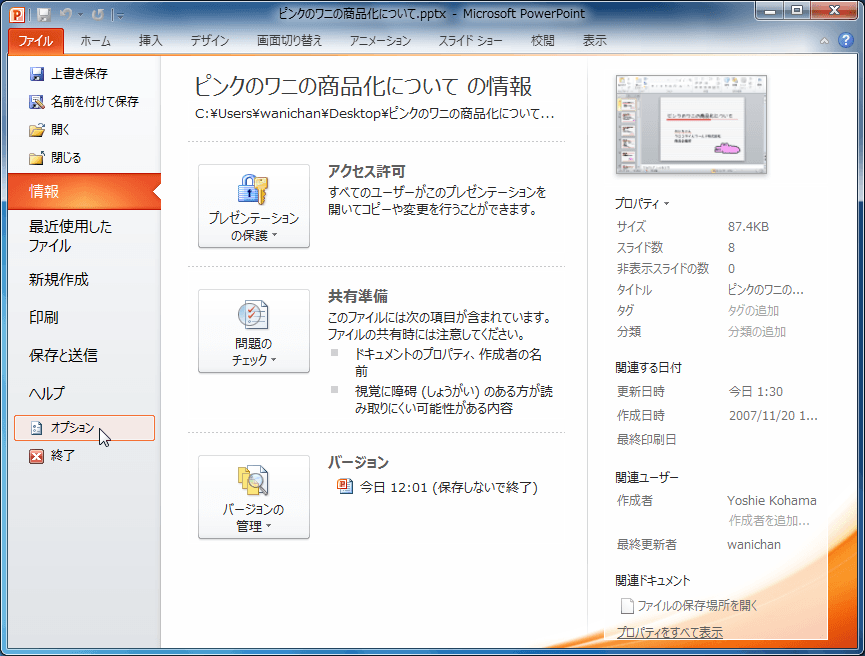
Task: Click the 非表示スライドの数 label
Action: click(x=663, y=269)
